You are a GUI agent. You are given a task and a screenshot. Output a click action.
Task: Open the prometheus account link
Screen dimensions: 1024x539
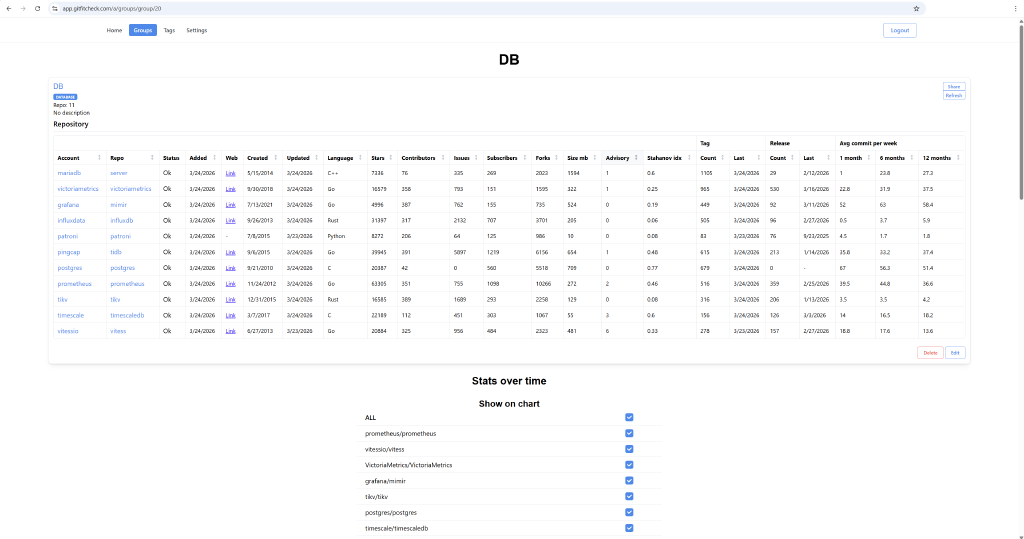pyautogui.click(x=74, y=284)
